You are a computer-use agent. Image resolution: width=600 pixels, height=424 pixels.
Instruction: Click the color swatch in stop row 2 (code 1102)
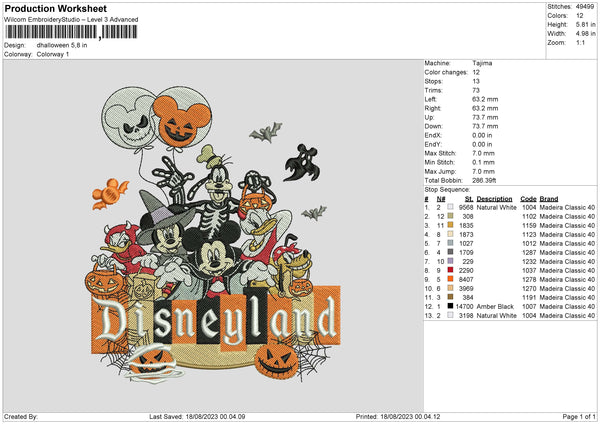[450, 216]
